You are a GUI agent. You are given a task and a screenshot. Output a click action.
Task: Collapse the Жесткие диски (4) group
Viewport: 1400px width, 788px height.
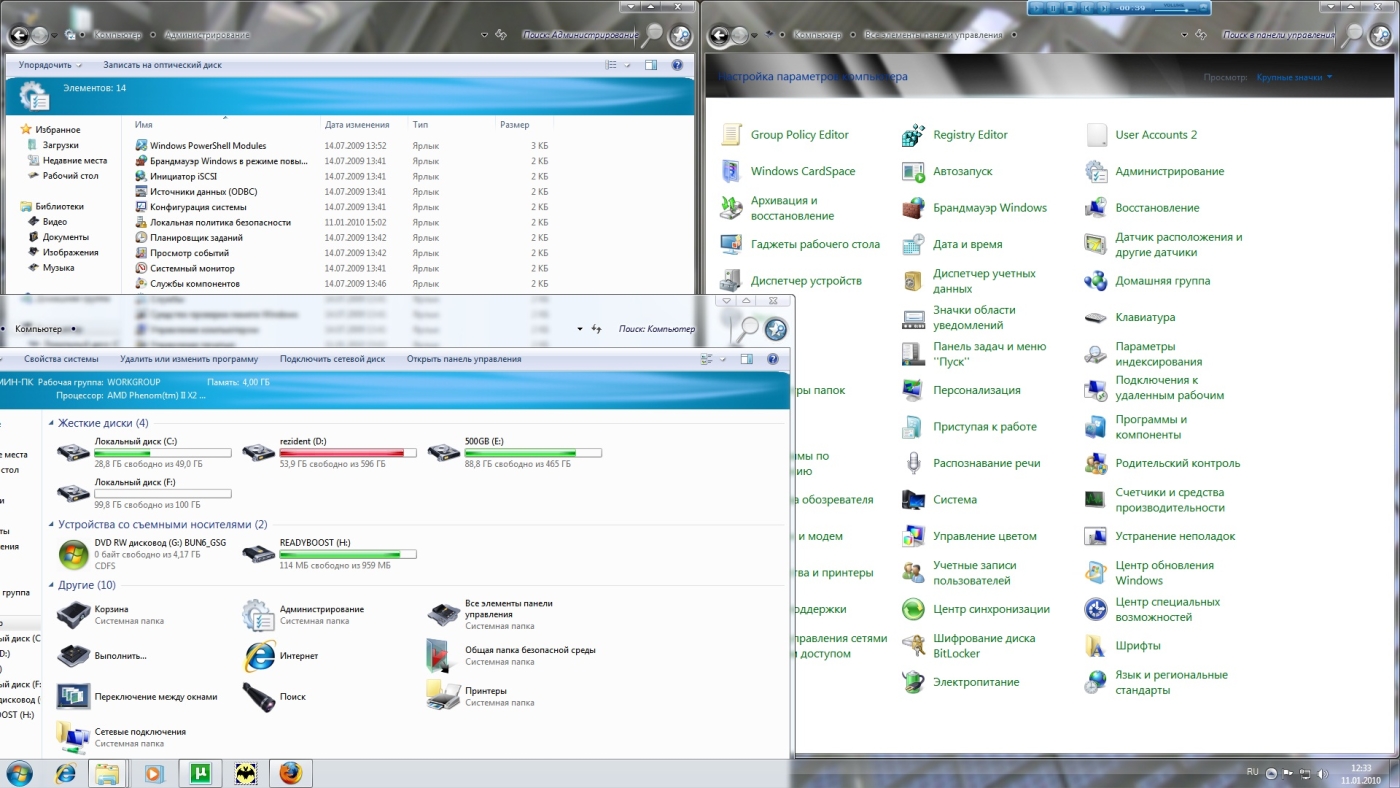click(x=51, y=423)
